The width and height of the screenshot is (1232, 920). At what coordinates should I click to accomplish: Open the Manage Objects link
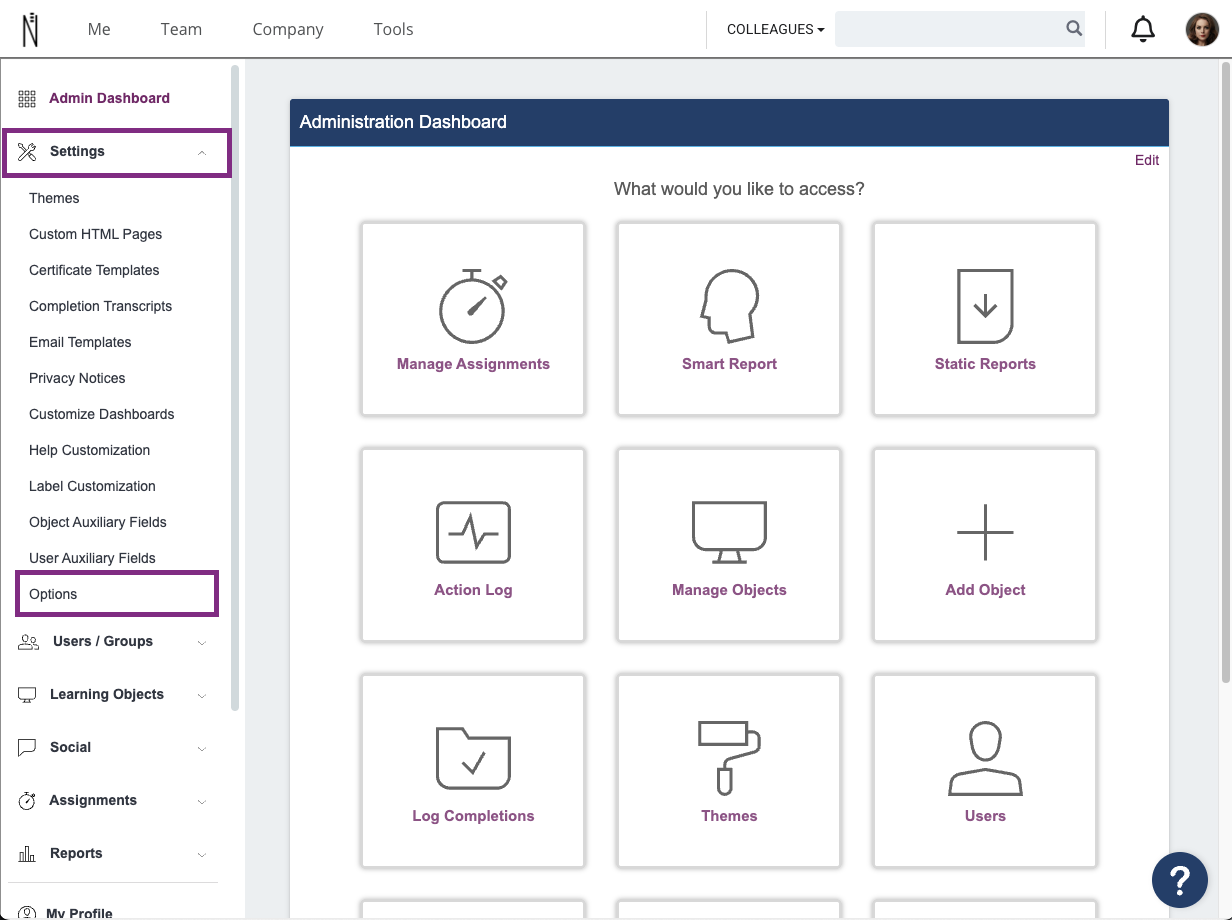[729, 590]
